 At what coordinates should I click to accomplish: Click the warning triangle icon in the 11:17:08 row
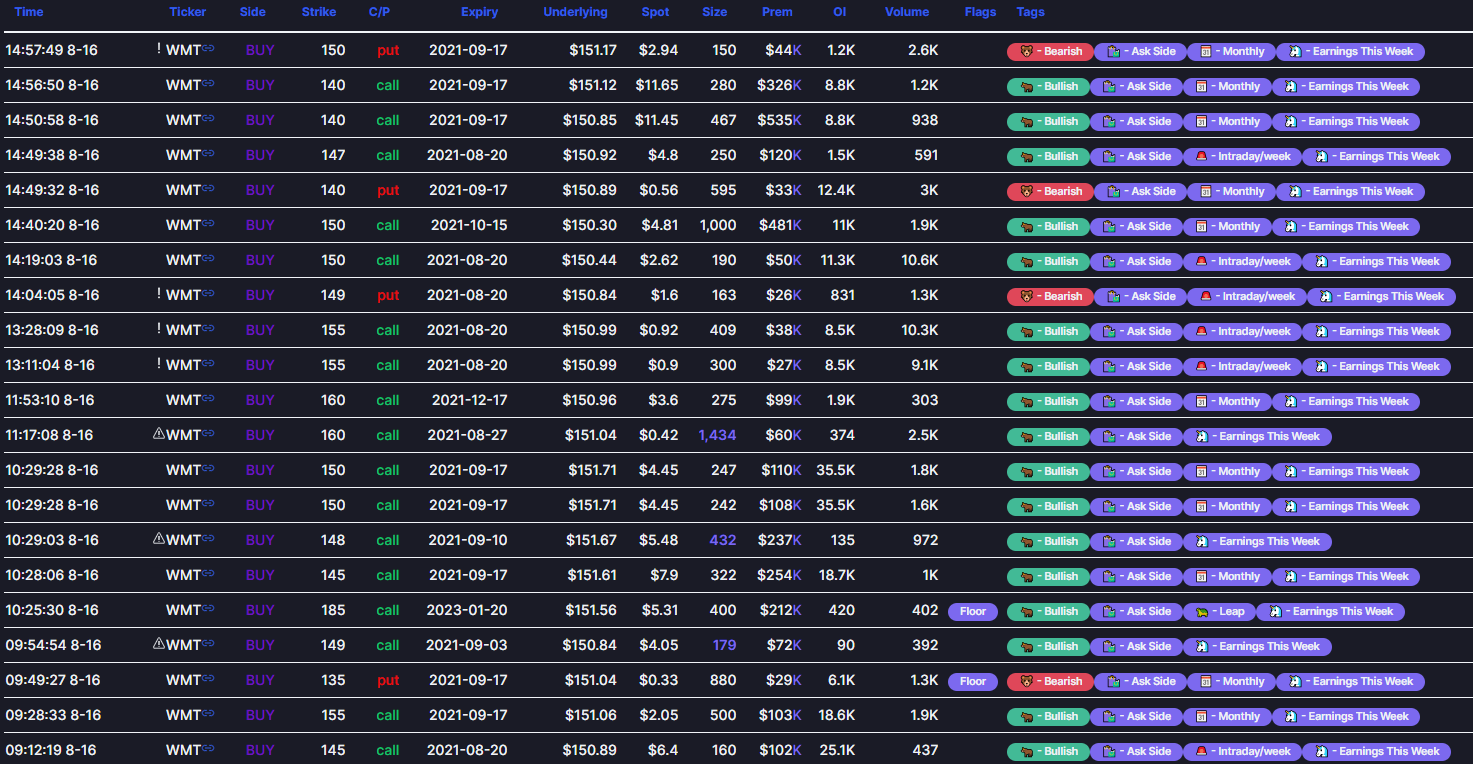pos(158,434)
